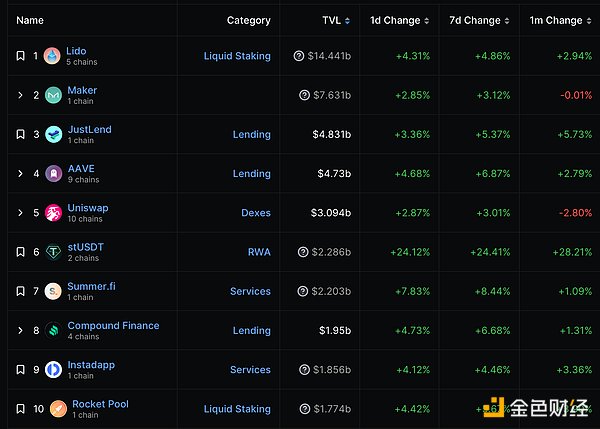The width and height of the screenshot is (600, 429).
Task: Click the Rocket Pool logo icon
Action: click(x=57, y=409)
